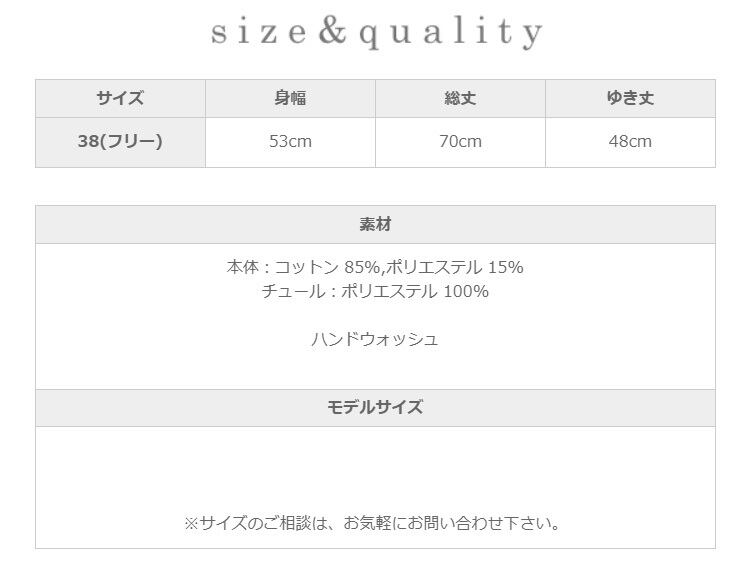The height and width of the screenshot is (564, 740).
Task: Select the モデルサイズ section header
Action: [375, 407]
